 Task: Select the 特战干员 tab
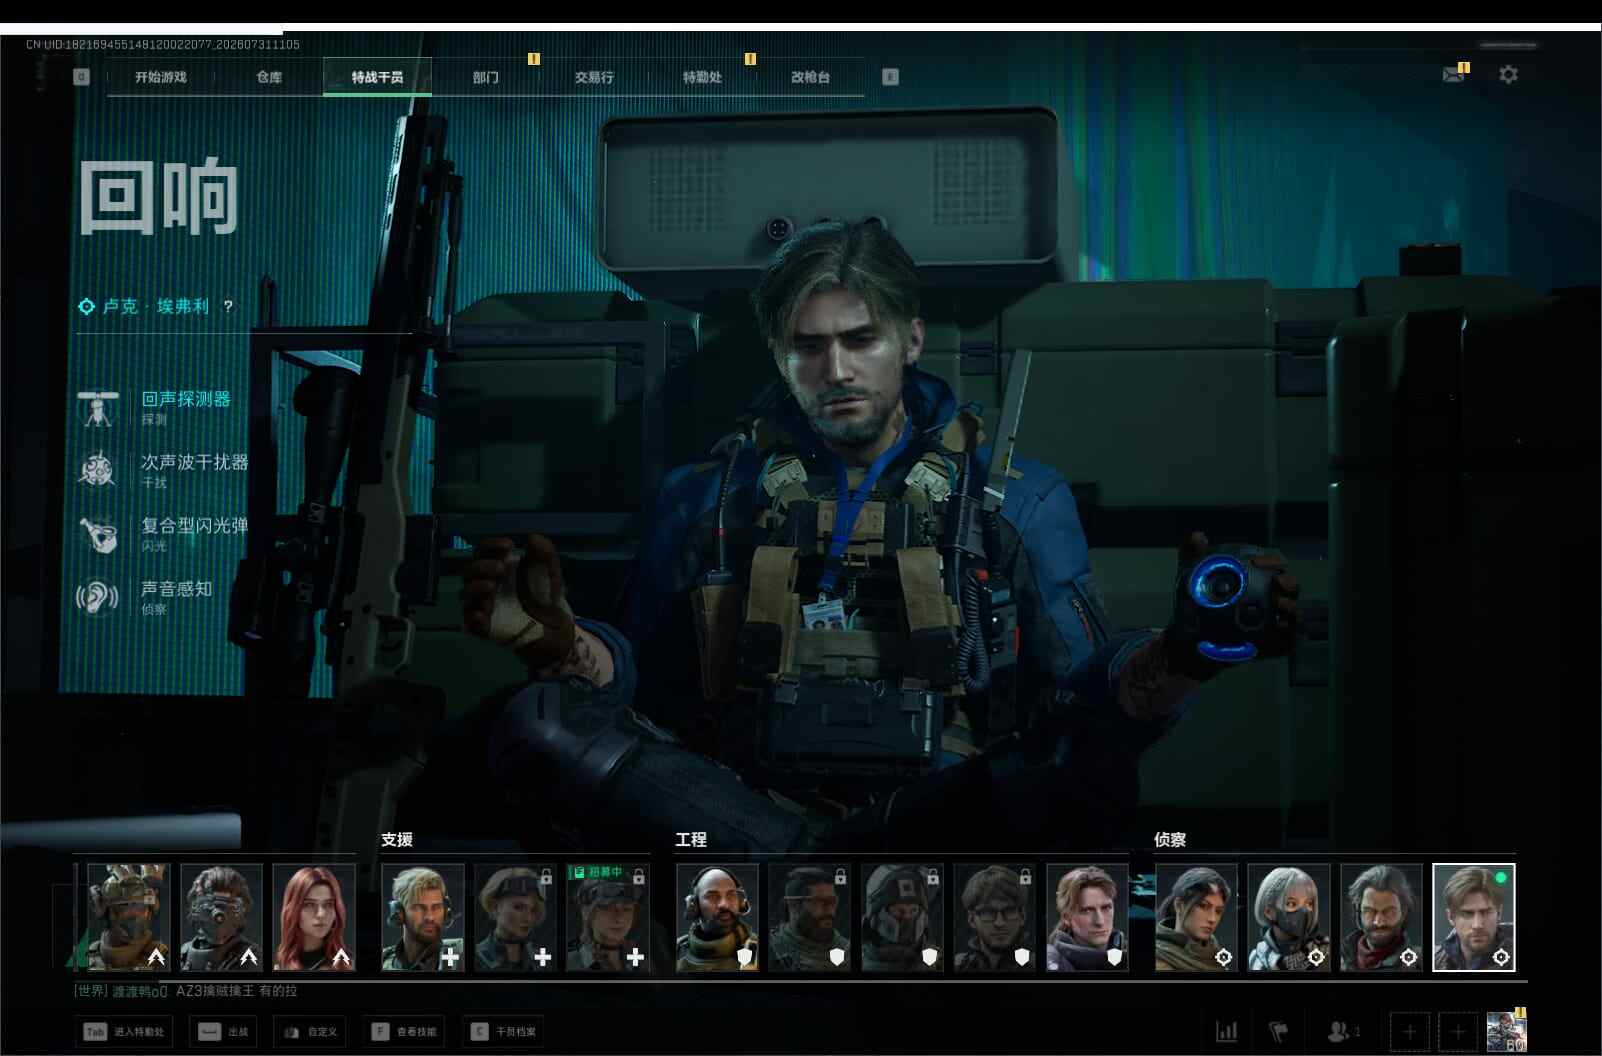pyautogui.click(x=377, y=77)
